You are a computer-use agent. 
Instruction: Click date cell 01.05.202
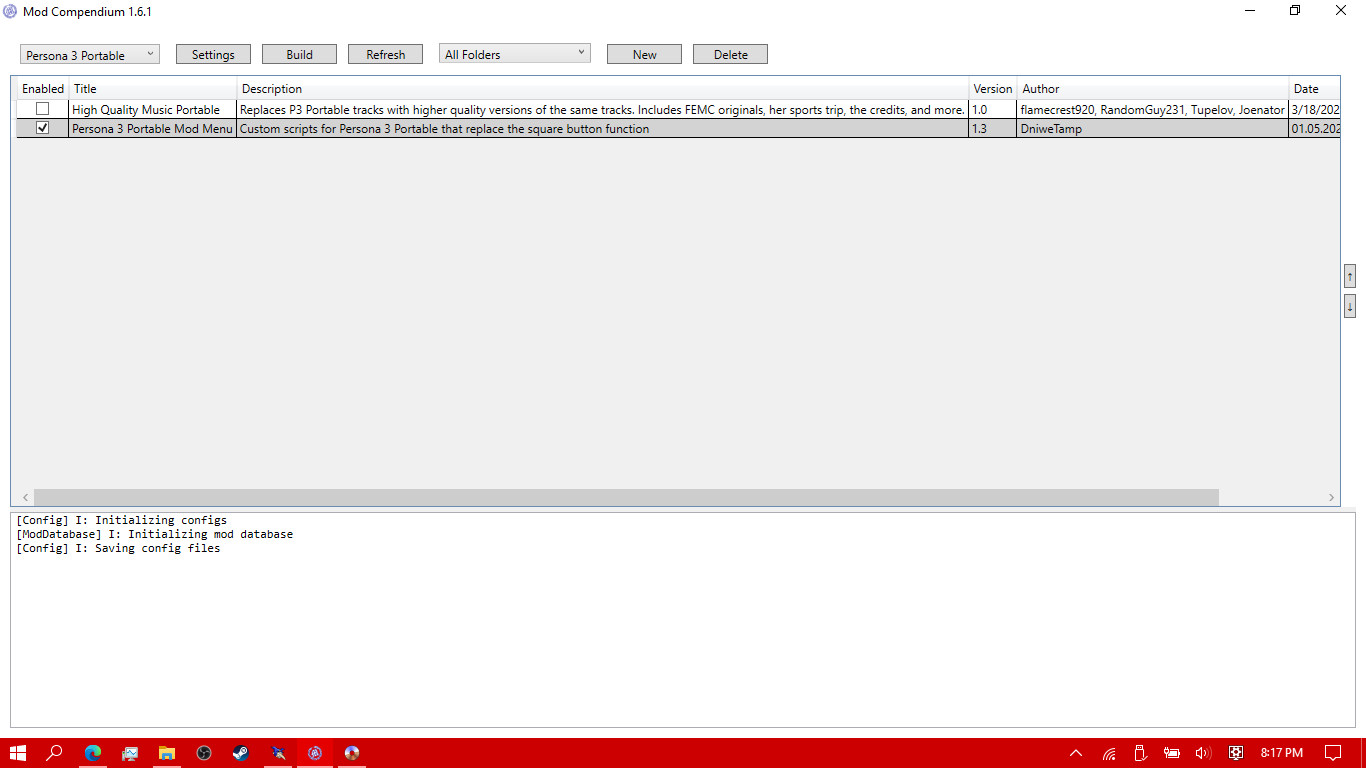click(1315, 129)
